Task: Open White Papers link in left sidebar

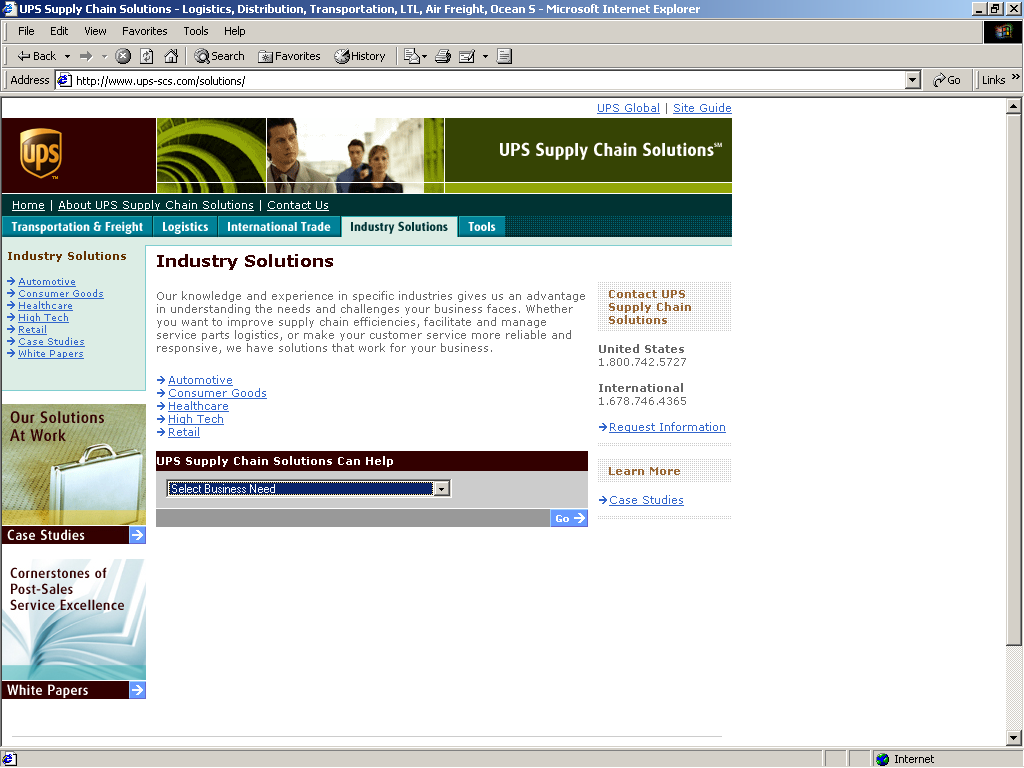Action: point(51,354)
